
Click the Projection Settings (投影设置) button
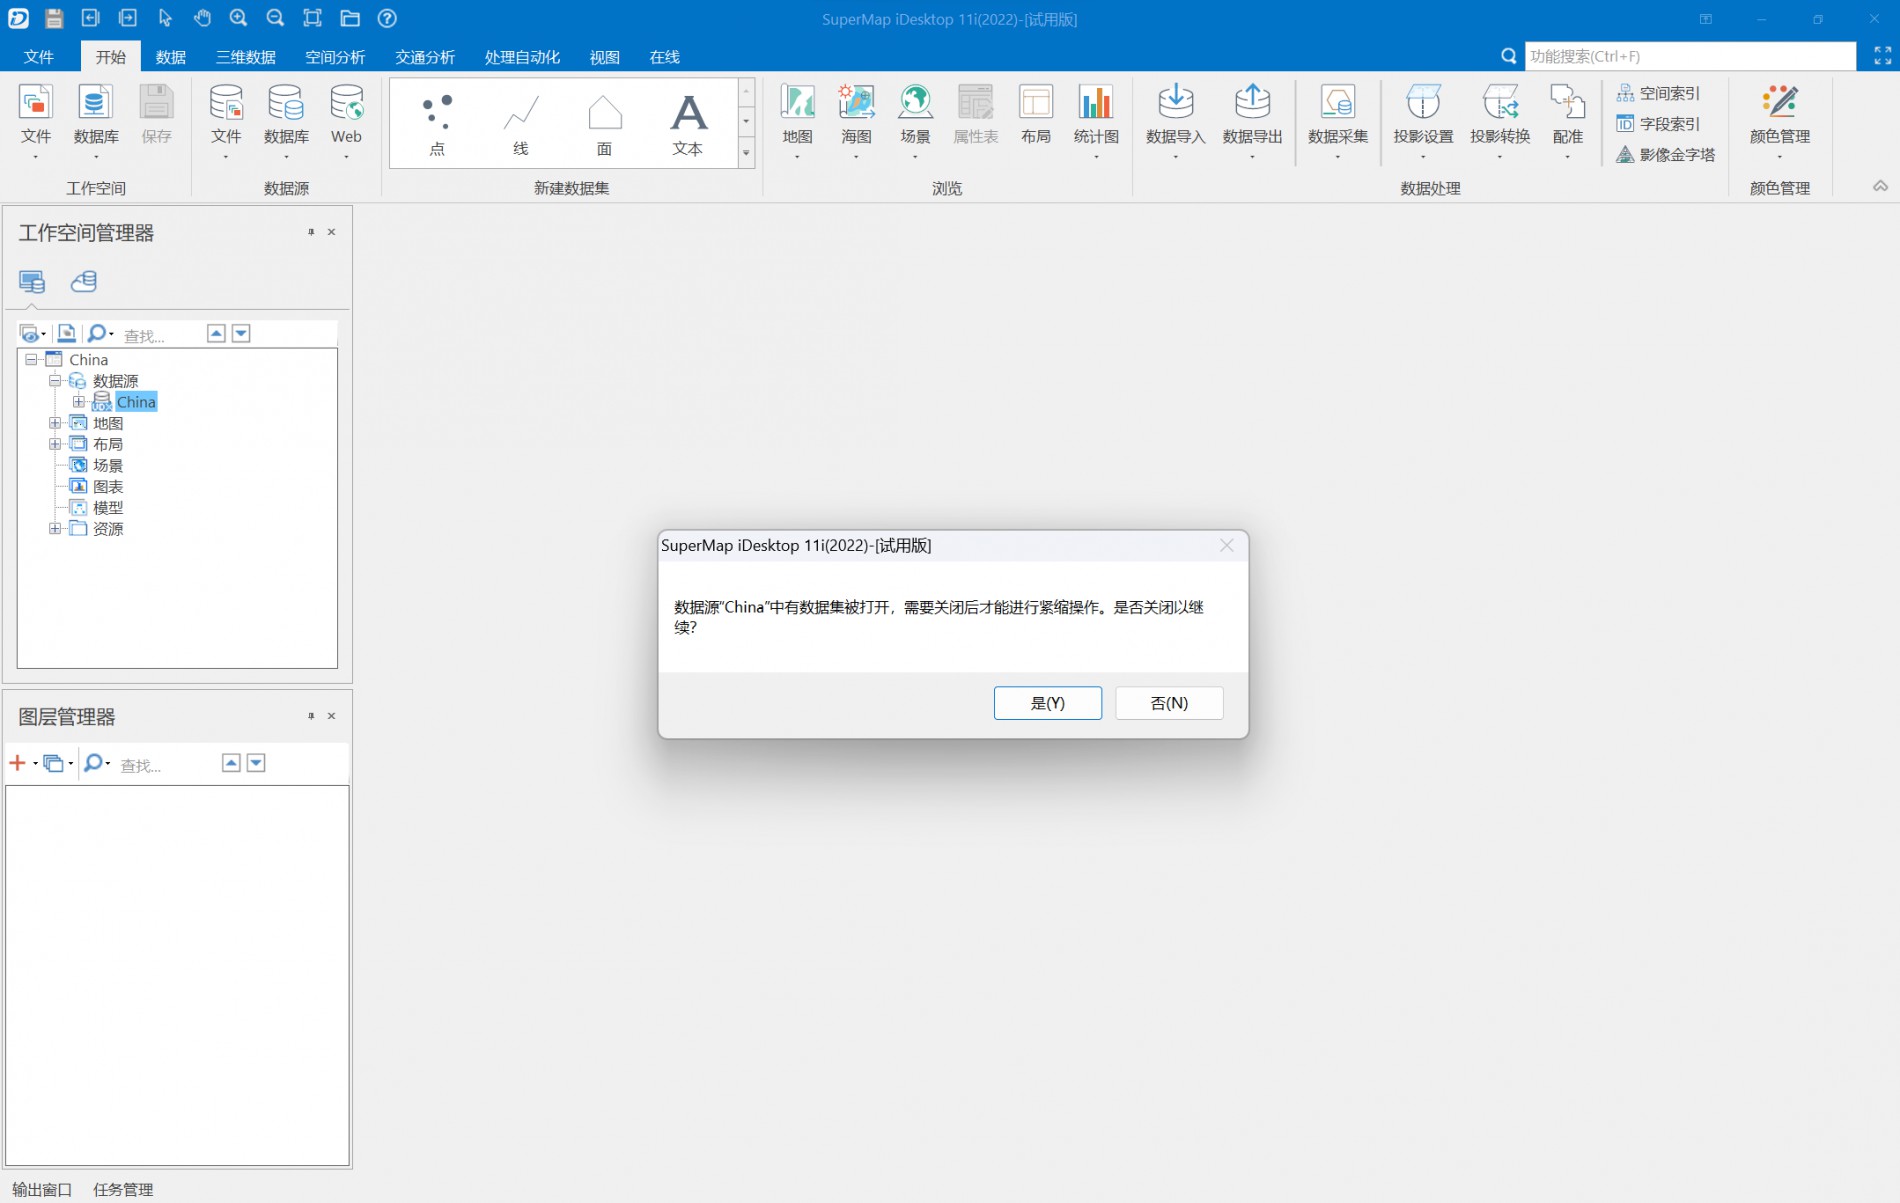(1423, 121)
